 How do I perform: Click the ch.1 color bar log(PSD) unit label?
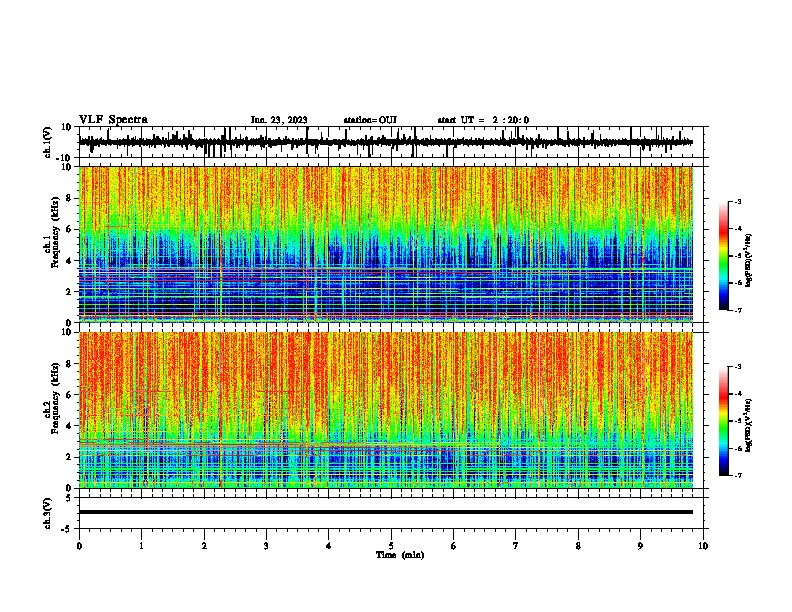click(749, 260)
